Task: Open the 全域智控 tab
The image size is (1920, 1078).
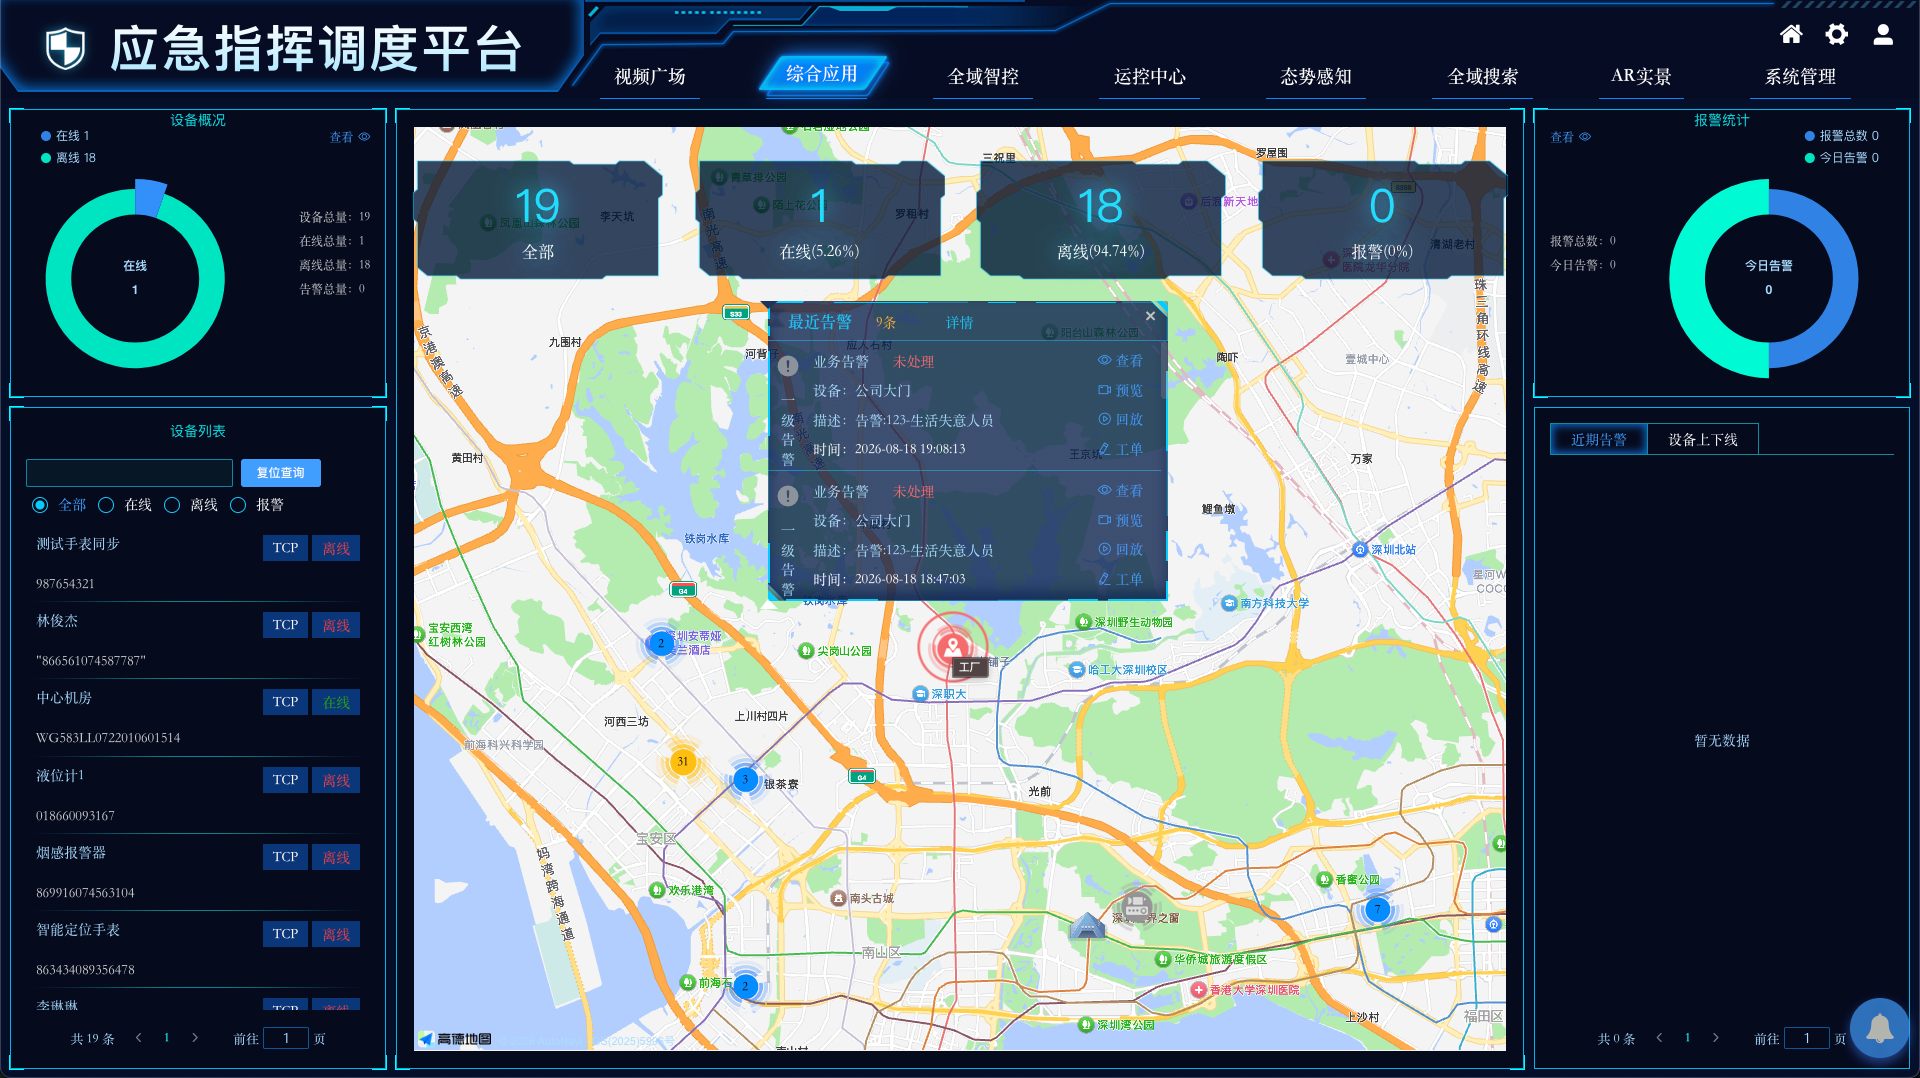Action: coord(983,77)
